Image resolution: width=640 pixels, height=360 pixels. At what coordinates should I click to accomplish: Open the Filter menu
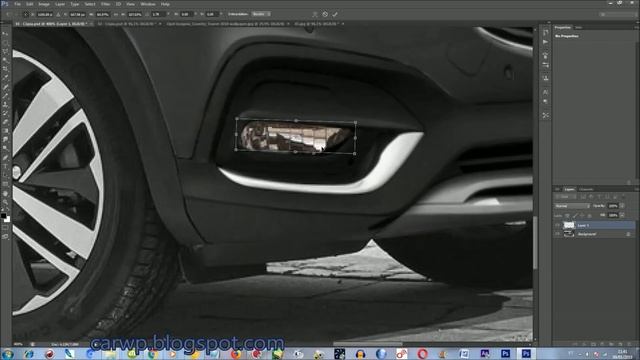click(105, 4)
